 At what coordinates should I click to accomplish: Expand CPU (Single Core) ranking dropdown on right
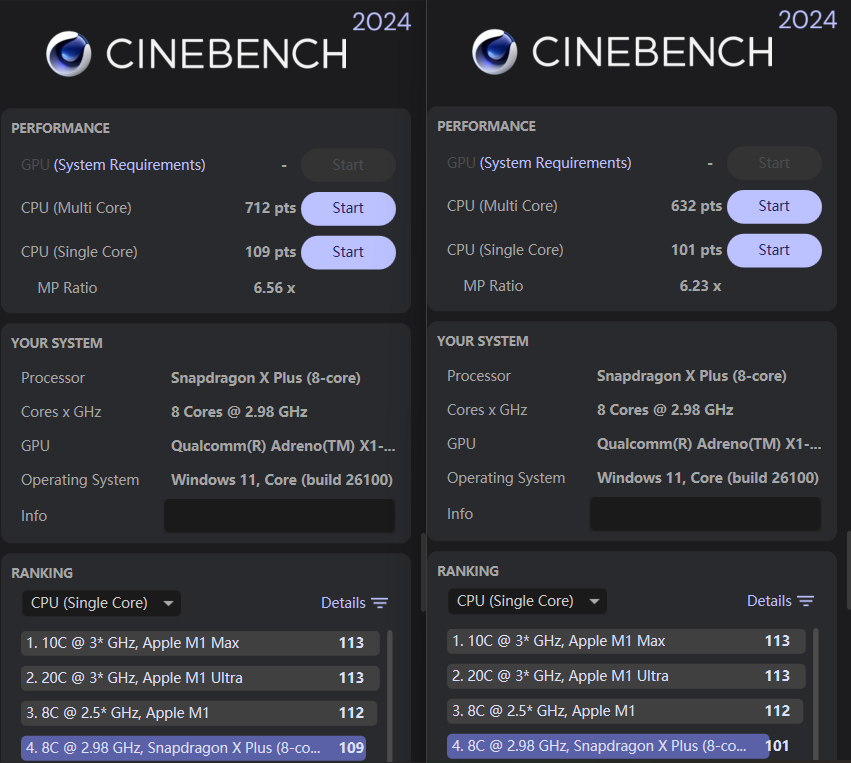(528, 601)
